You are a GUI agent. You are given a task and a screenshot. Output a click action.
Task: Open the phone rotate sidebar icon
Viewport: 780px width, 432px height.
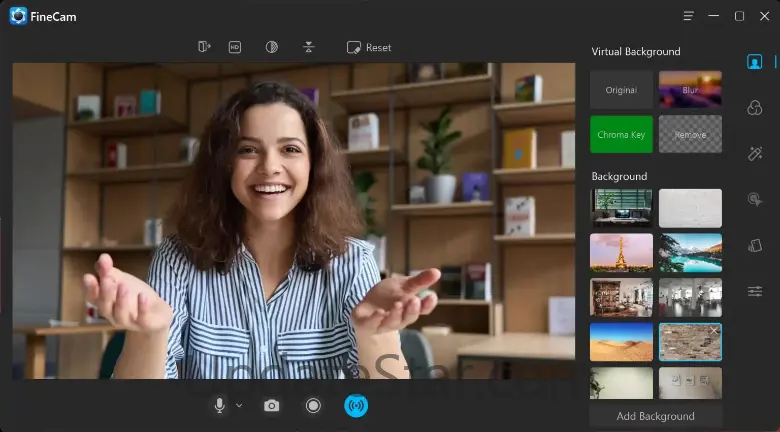pyautogui.click(x=755, y=245)
